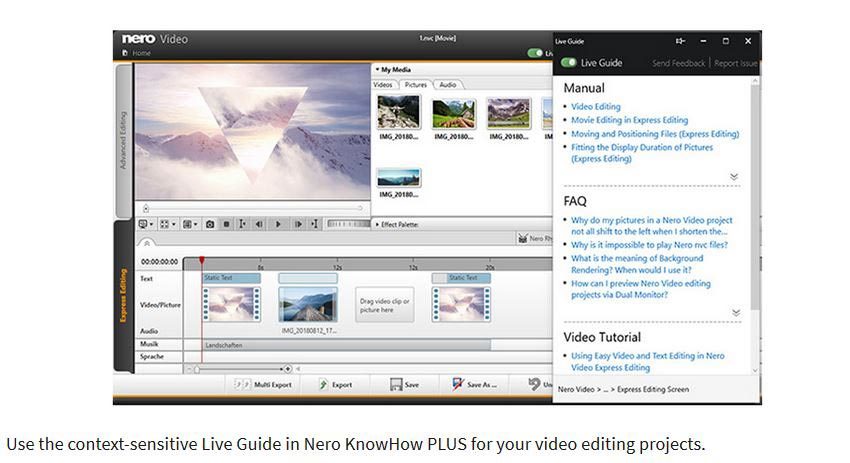Click the Export button
Image resolution: width=850 pixels, height=463 pixels.
(335, 384)
